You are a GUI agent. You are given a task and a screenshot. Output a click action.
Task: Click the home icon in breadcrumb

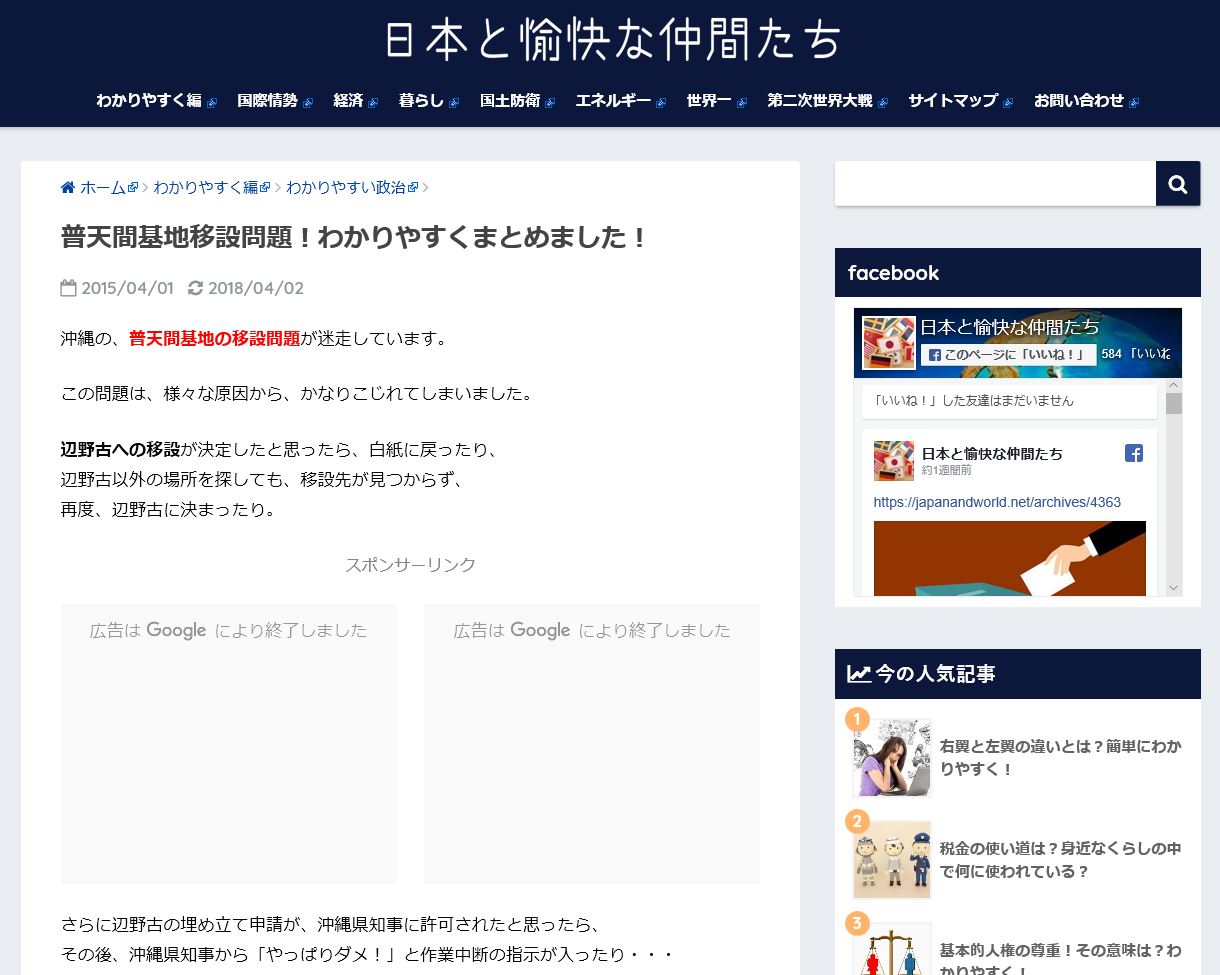pos(68,188)
